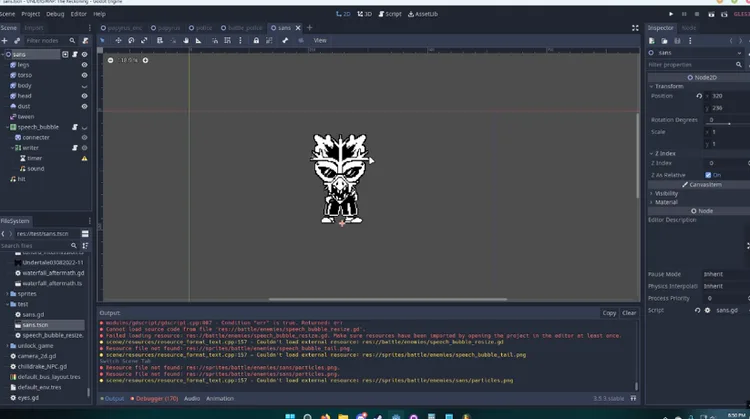The width and height of the screenshot is (750, 419).
Task: Open skeleton options bone icon
Action: (x=285, y=41)
